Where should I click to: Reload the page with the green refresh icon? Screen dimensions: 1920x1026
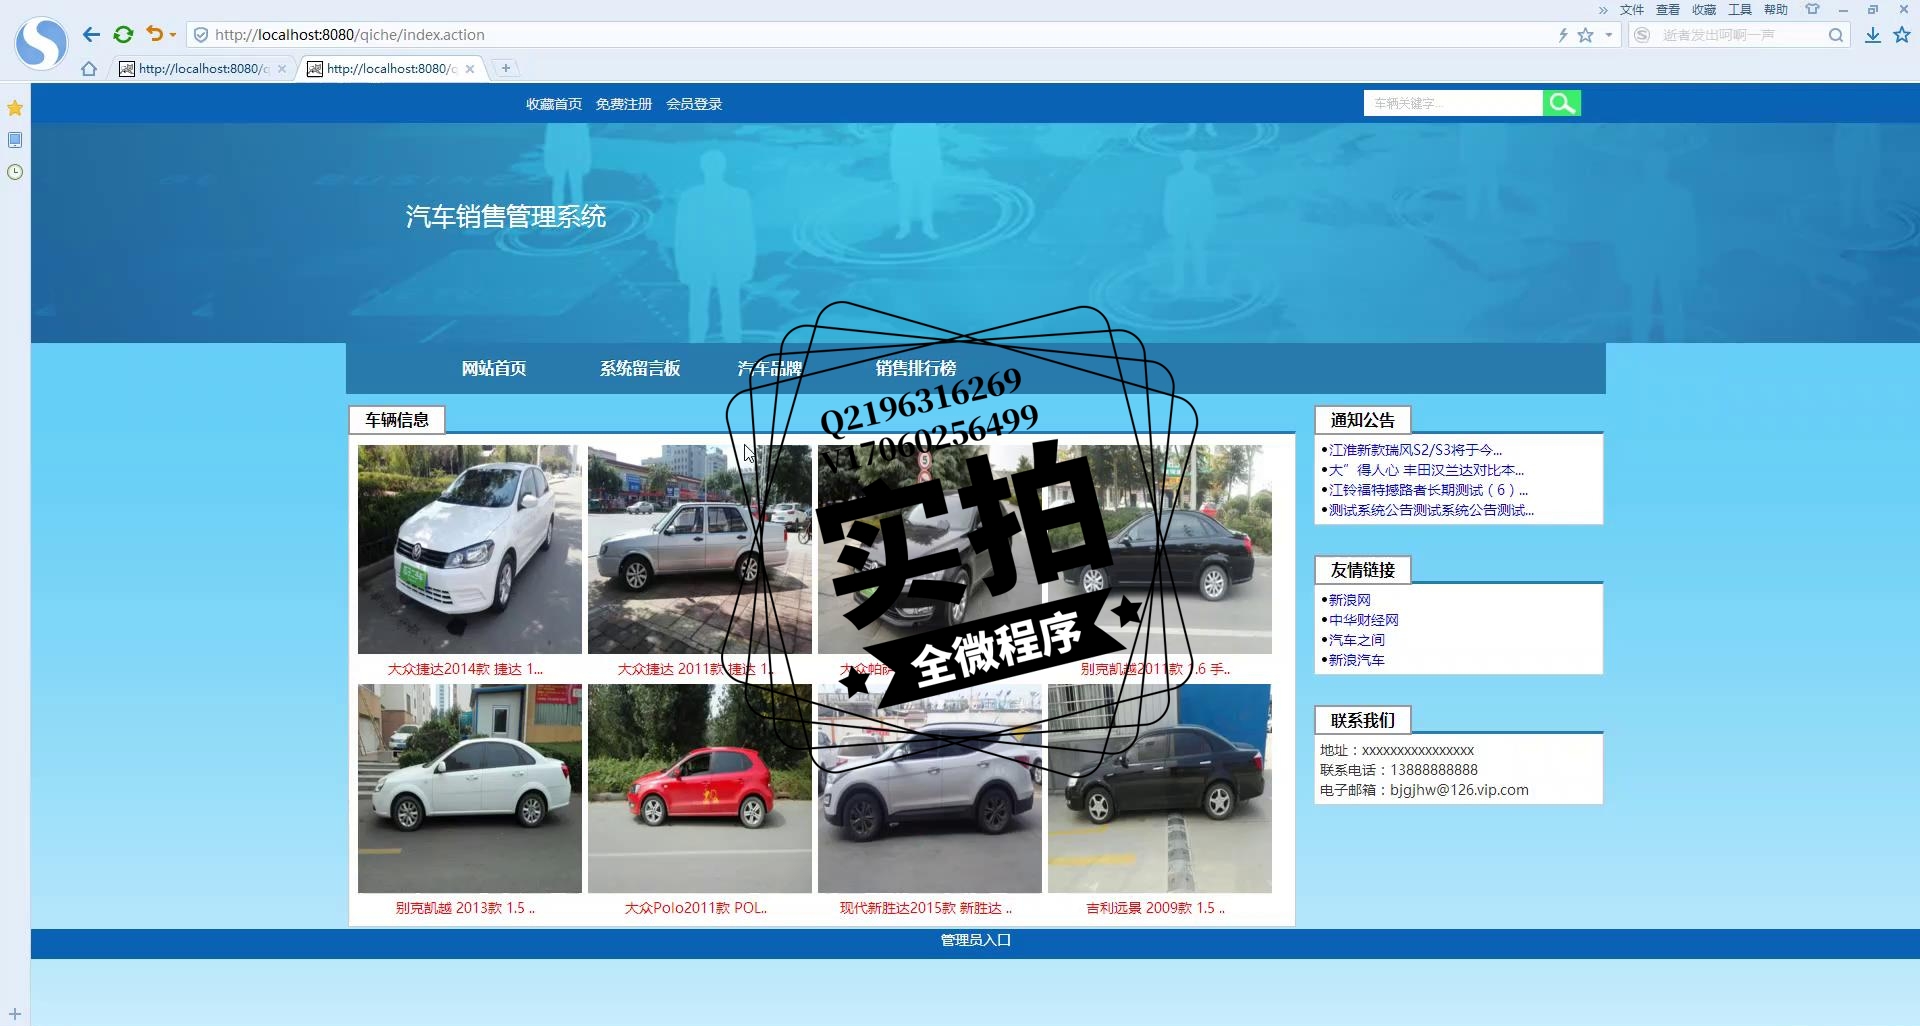[123, 35]
